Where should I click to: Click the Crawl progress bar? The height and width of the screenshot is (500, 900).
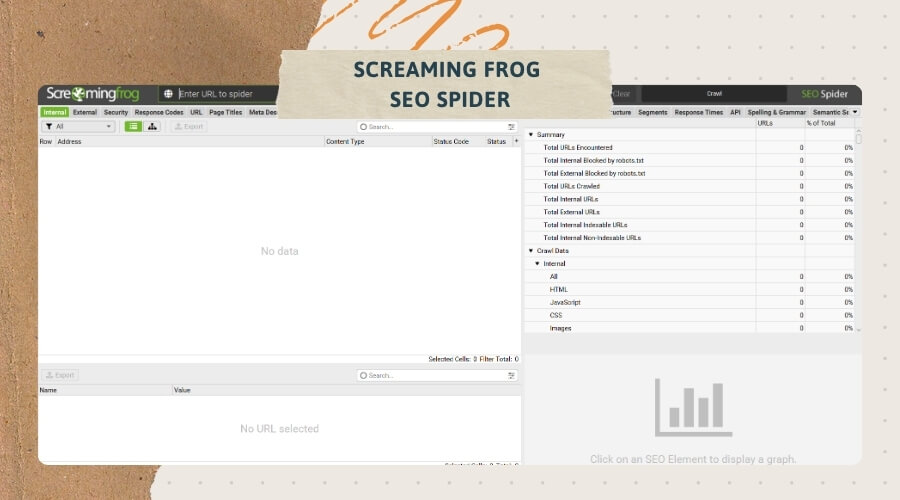point(714,94)
